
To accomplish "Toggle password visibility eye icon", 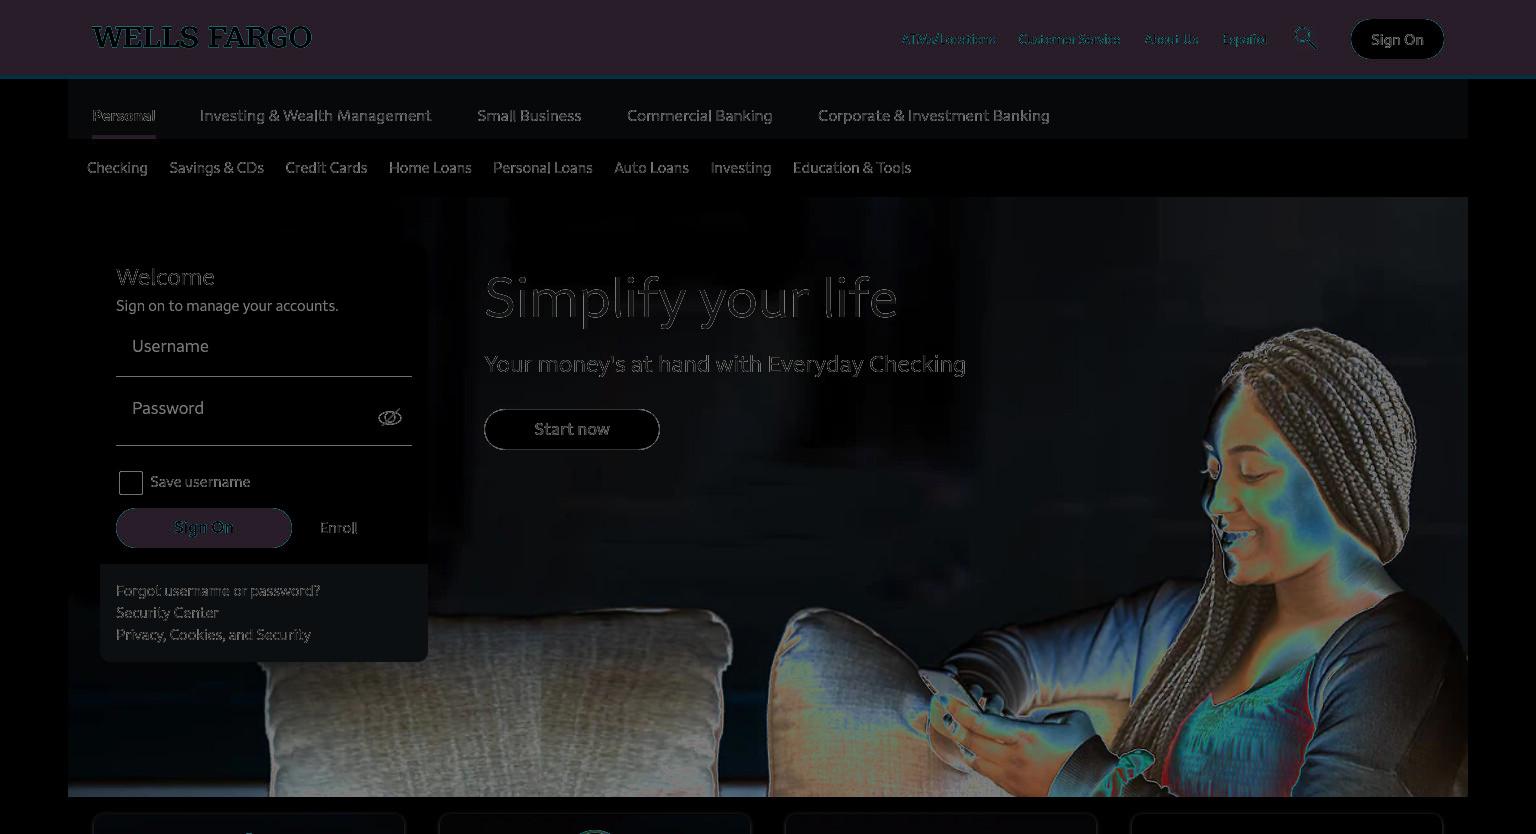I will 390,417.
